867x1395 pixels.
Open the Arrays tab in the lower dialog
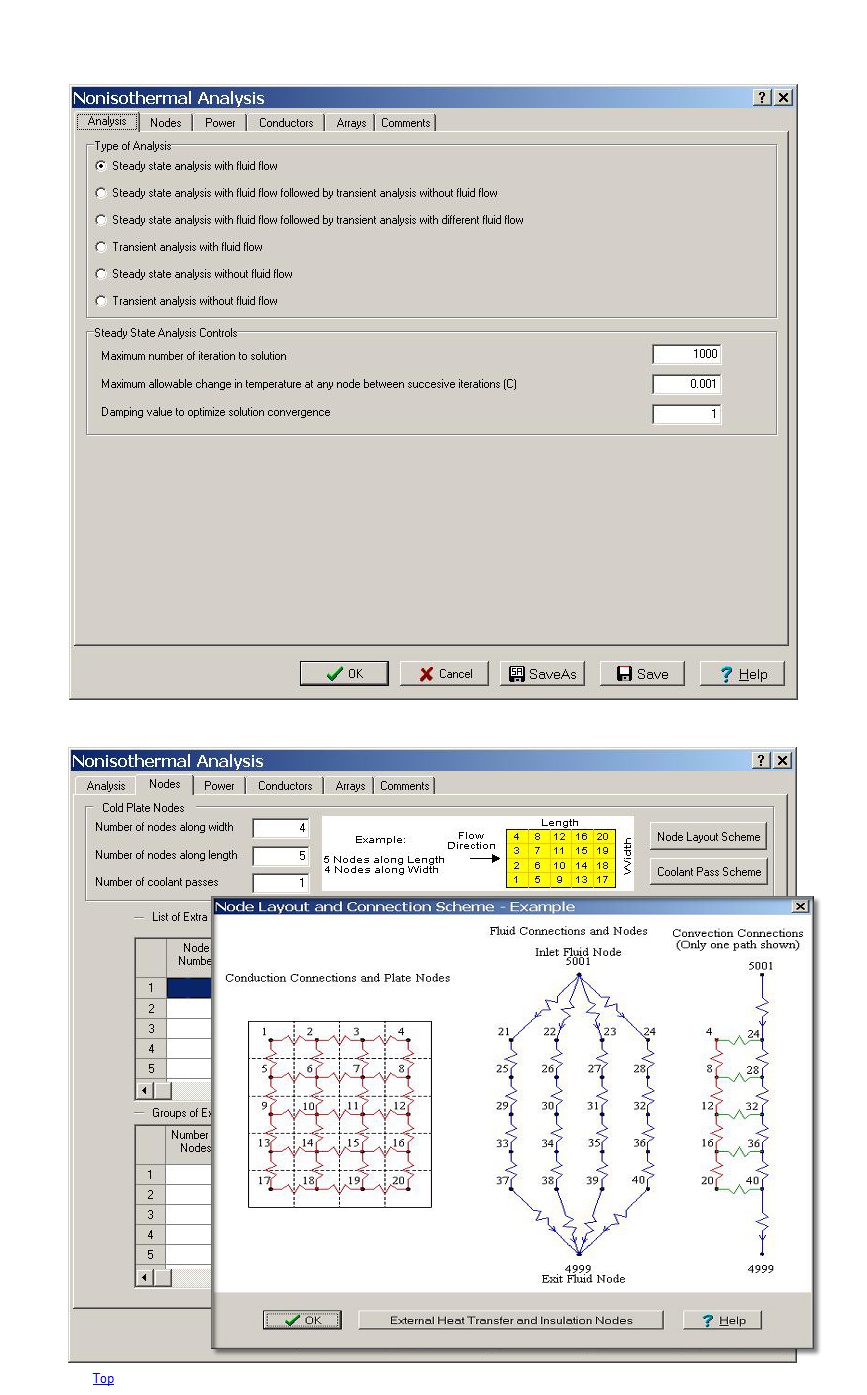pos(350,786)
